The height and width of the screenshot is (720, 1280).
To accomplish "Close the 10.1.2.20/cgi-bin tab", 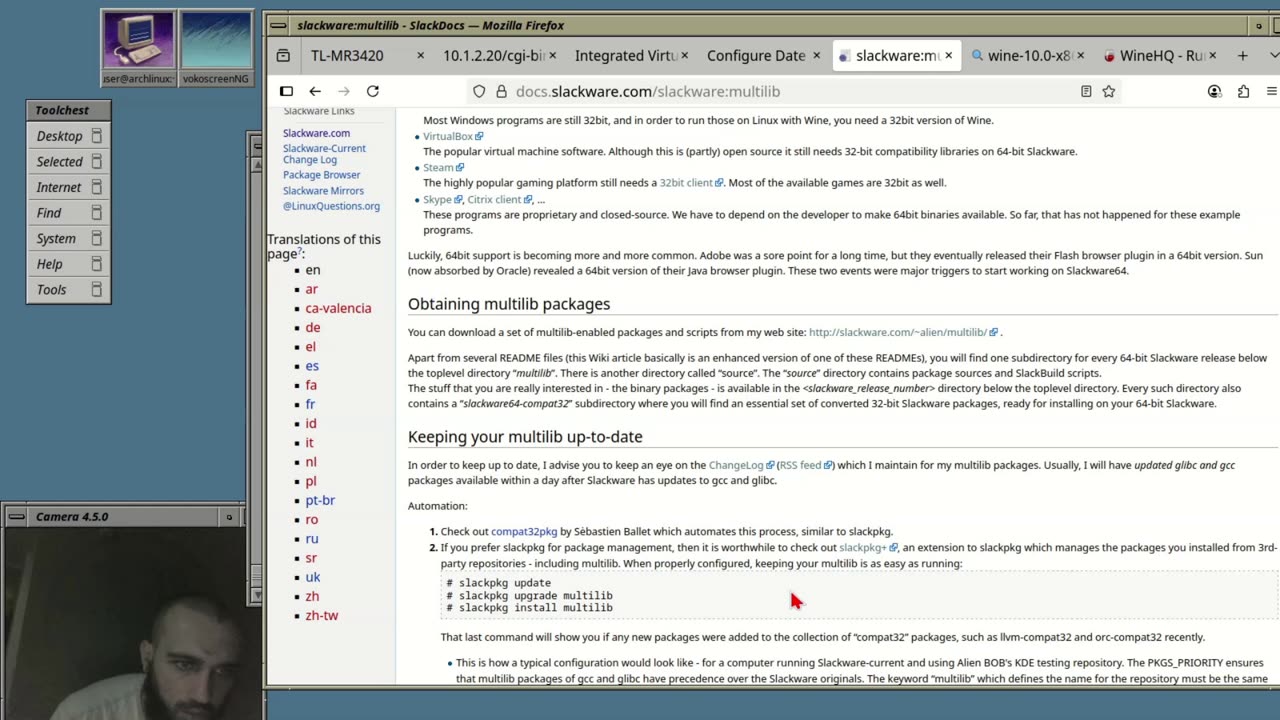I will pyautogui.click(x=552, y=56).
